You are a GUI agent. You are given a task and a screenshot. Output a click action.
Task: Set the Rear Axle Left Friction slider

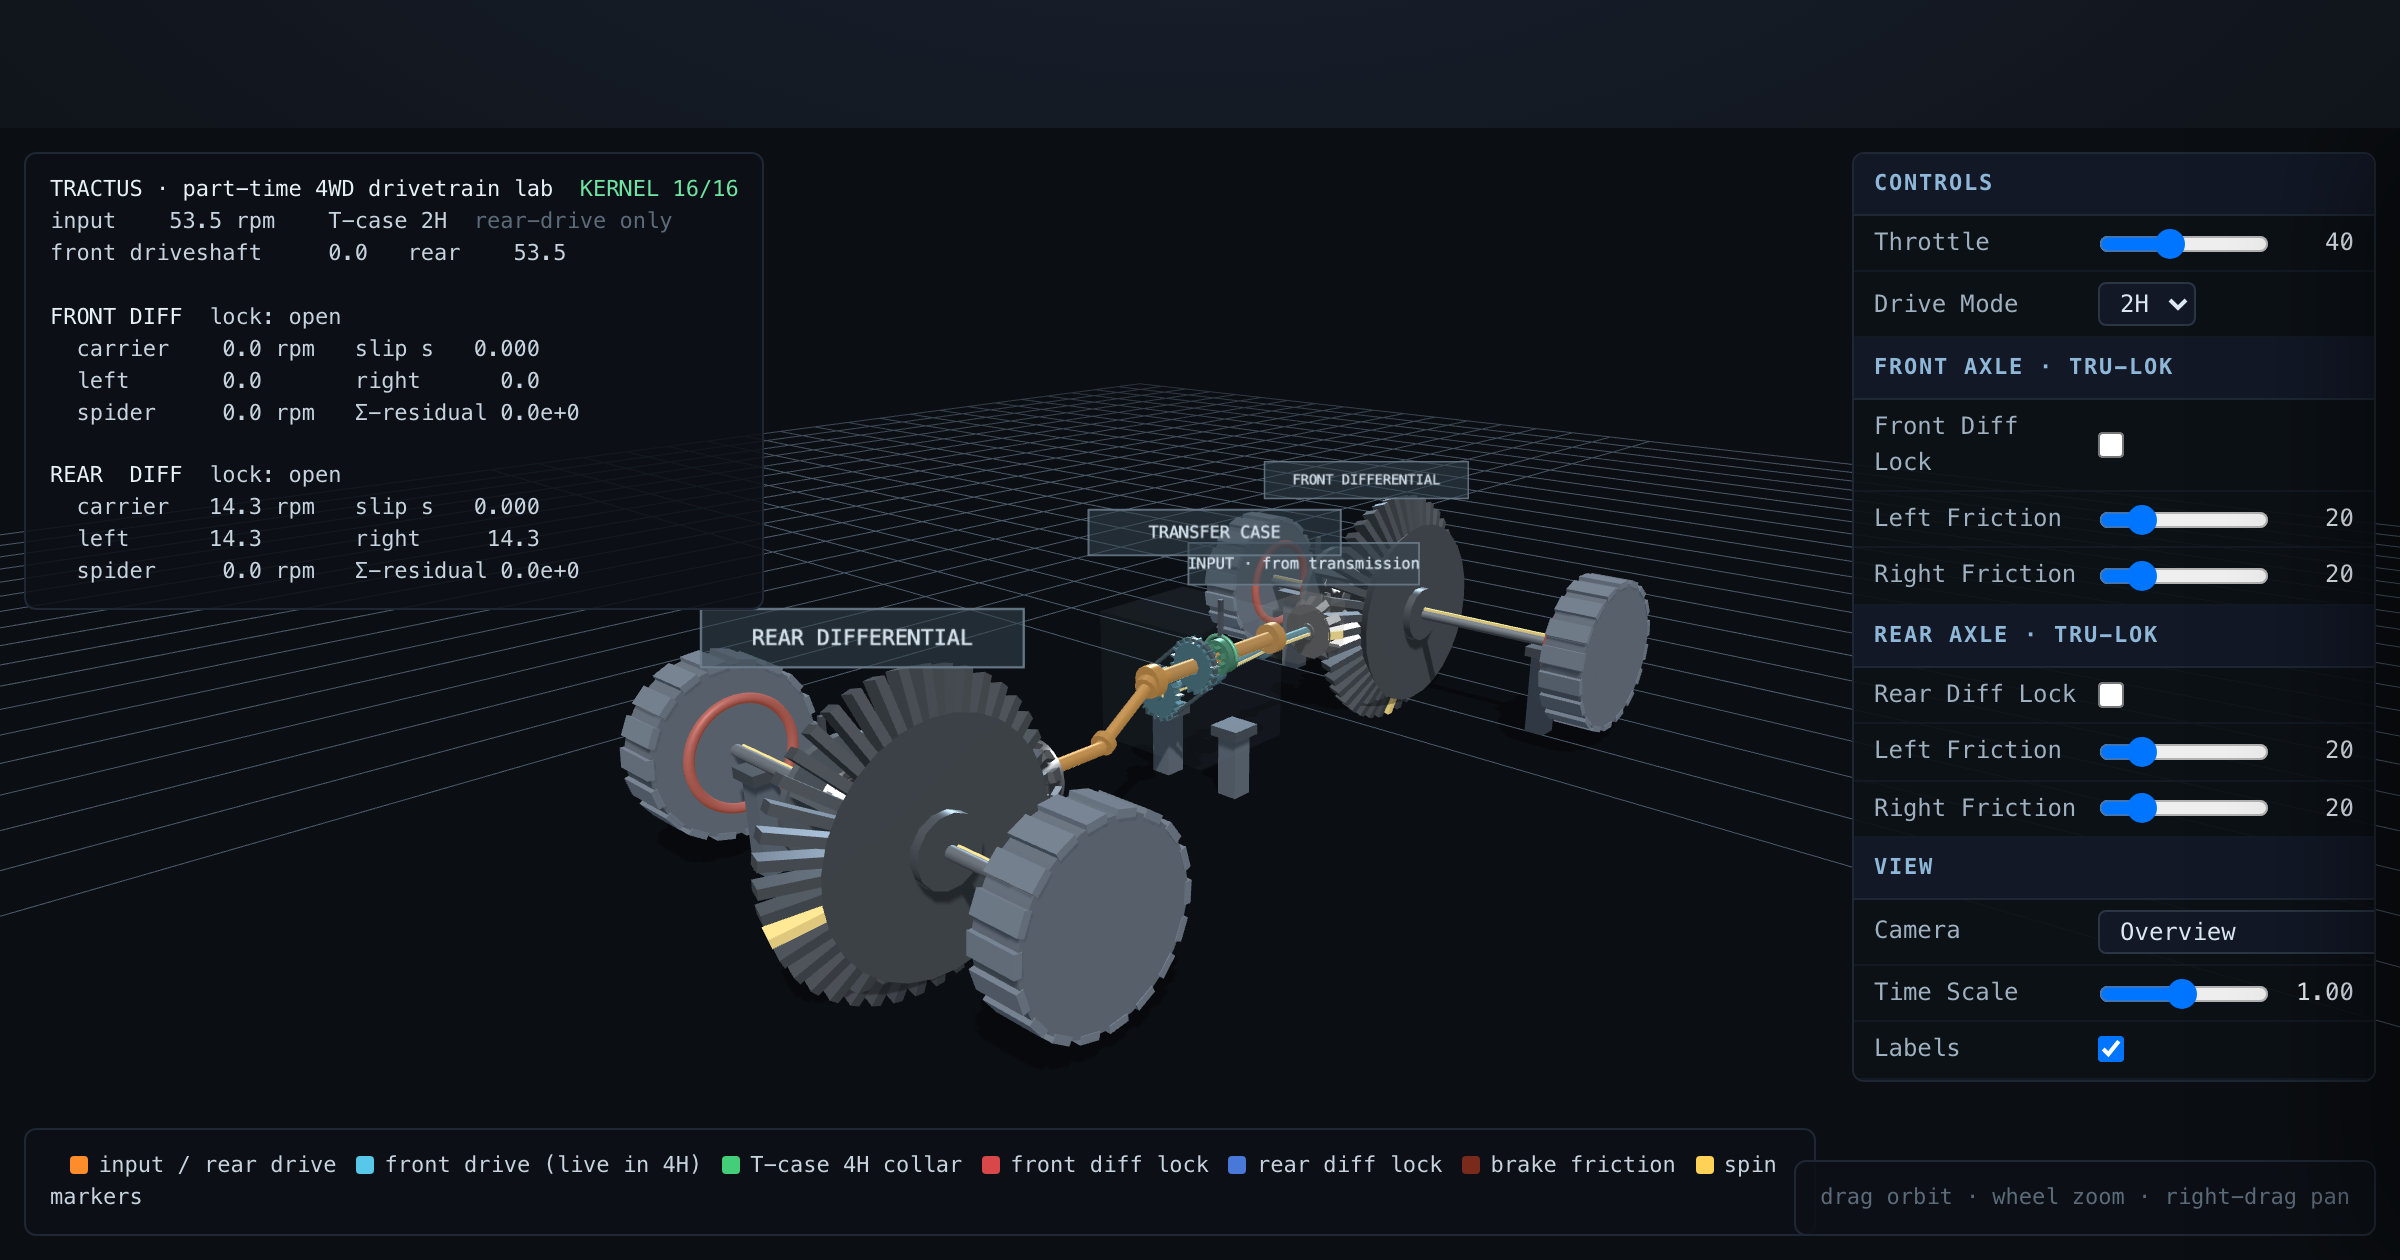[2183, 751]
